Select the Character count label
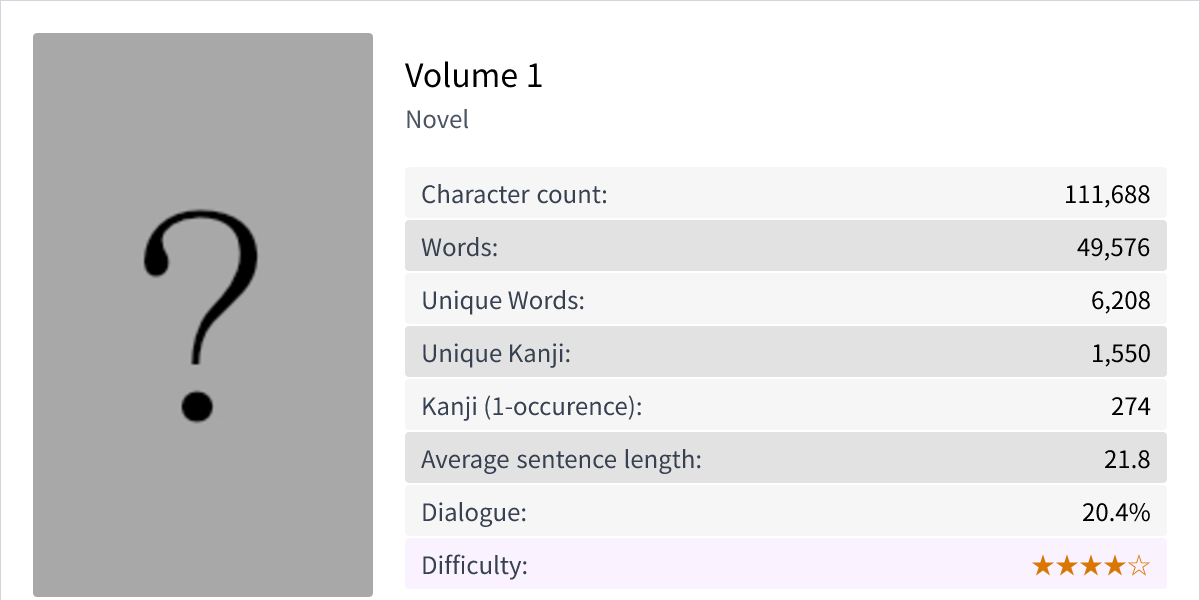1200x600 pixels. pyautogui.click(x=514, y=194)
